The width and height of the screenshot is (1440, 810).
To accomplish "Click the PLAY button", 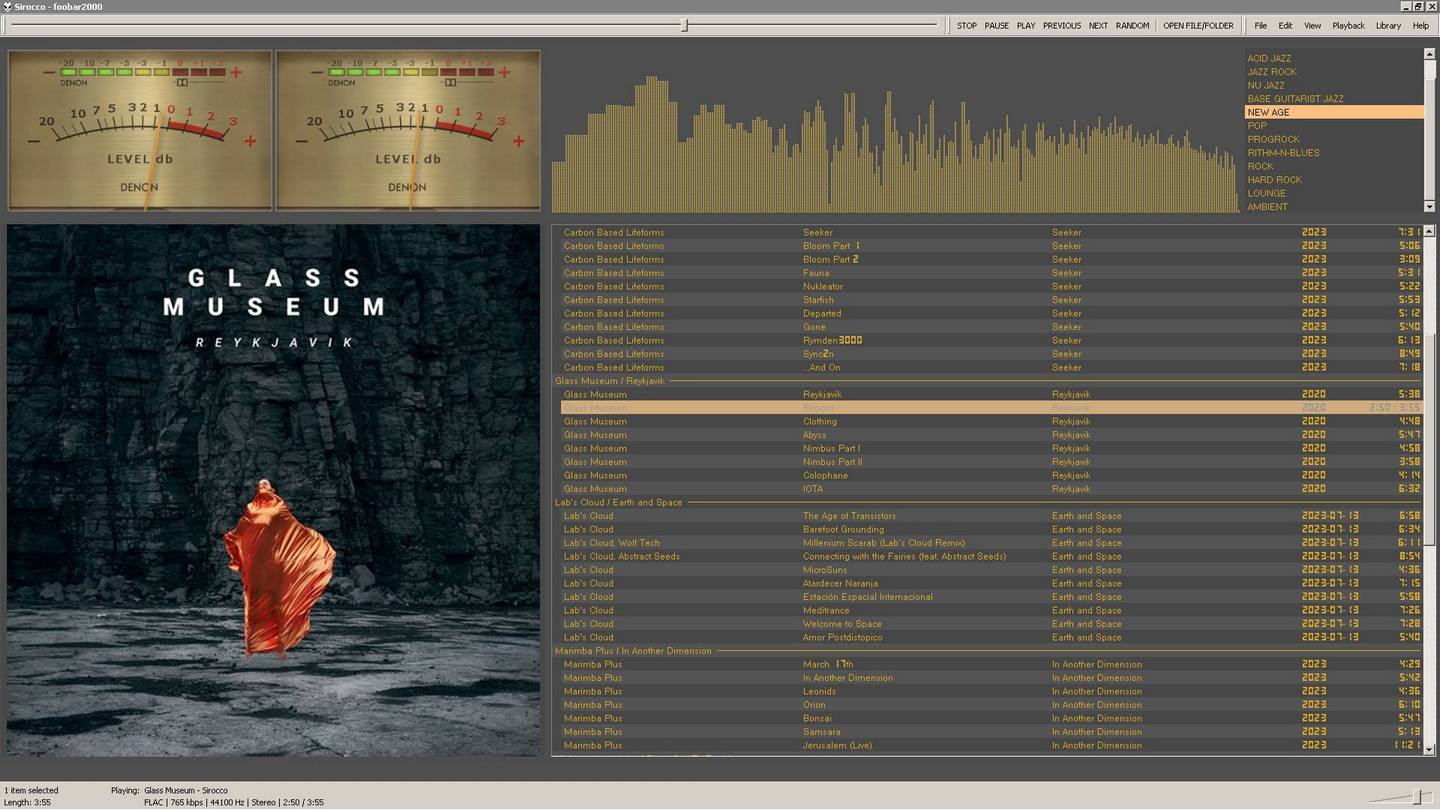I will click(x=1026, y=26).
